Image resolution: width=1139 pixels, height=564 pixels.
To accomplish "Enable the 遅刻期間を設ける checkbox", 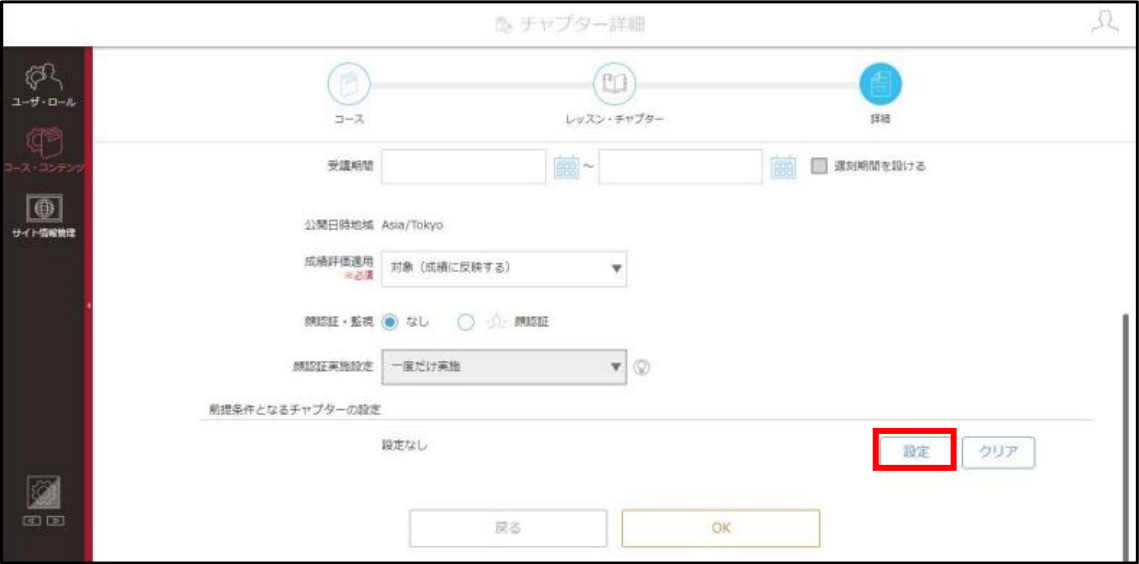I will (819, 166).
